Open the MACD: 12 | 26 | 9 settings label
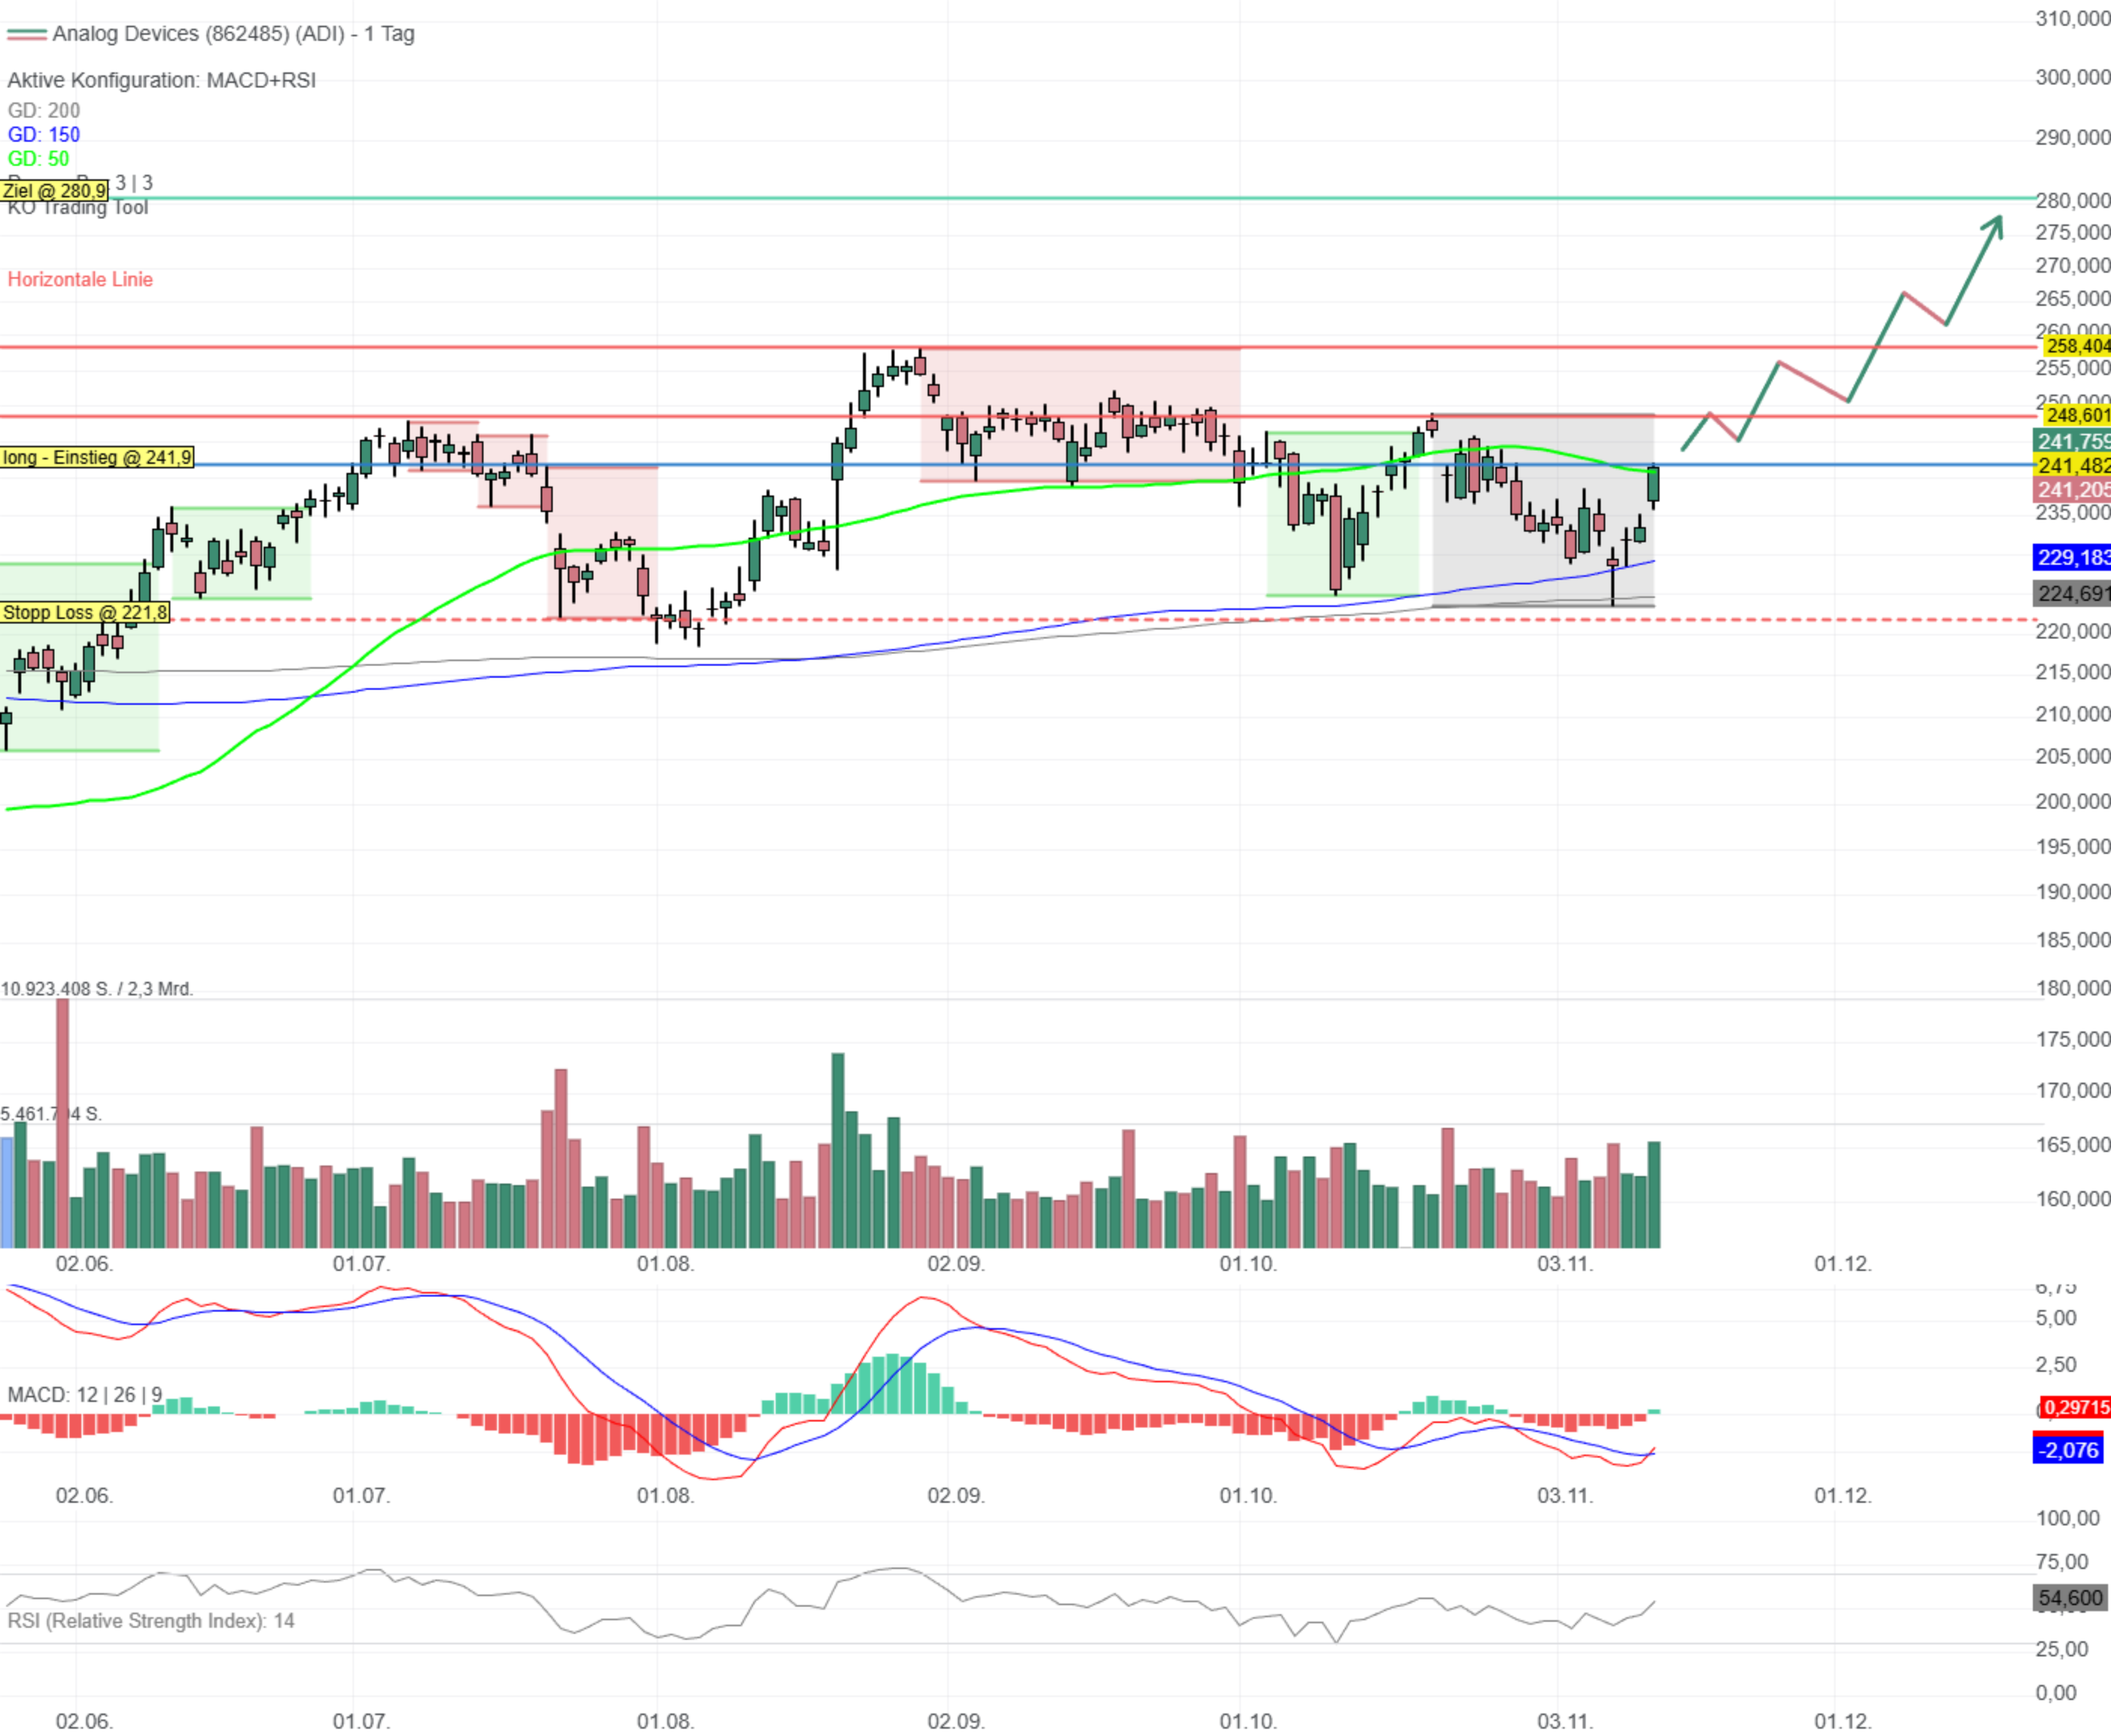This screenshot has height=1736, width=2111. (84, 1394)
